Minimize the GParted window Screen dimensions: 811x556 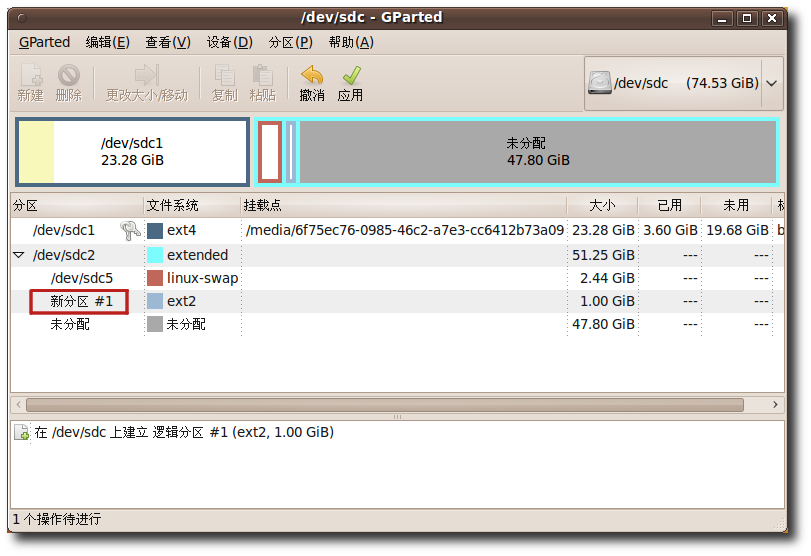pyautogui.click(x=722, y=19)
